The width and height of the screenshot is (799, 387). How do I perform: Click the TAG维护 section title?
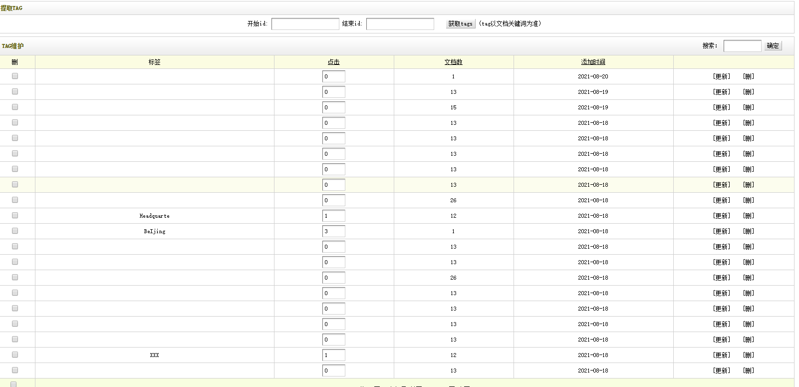(13, 46)
